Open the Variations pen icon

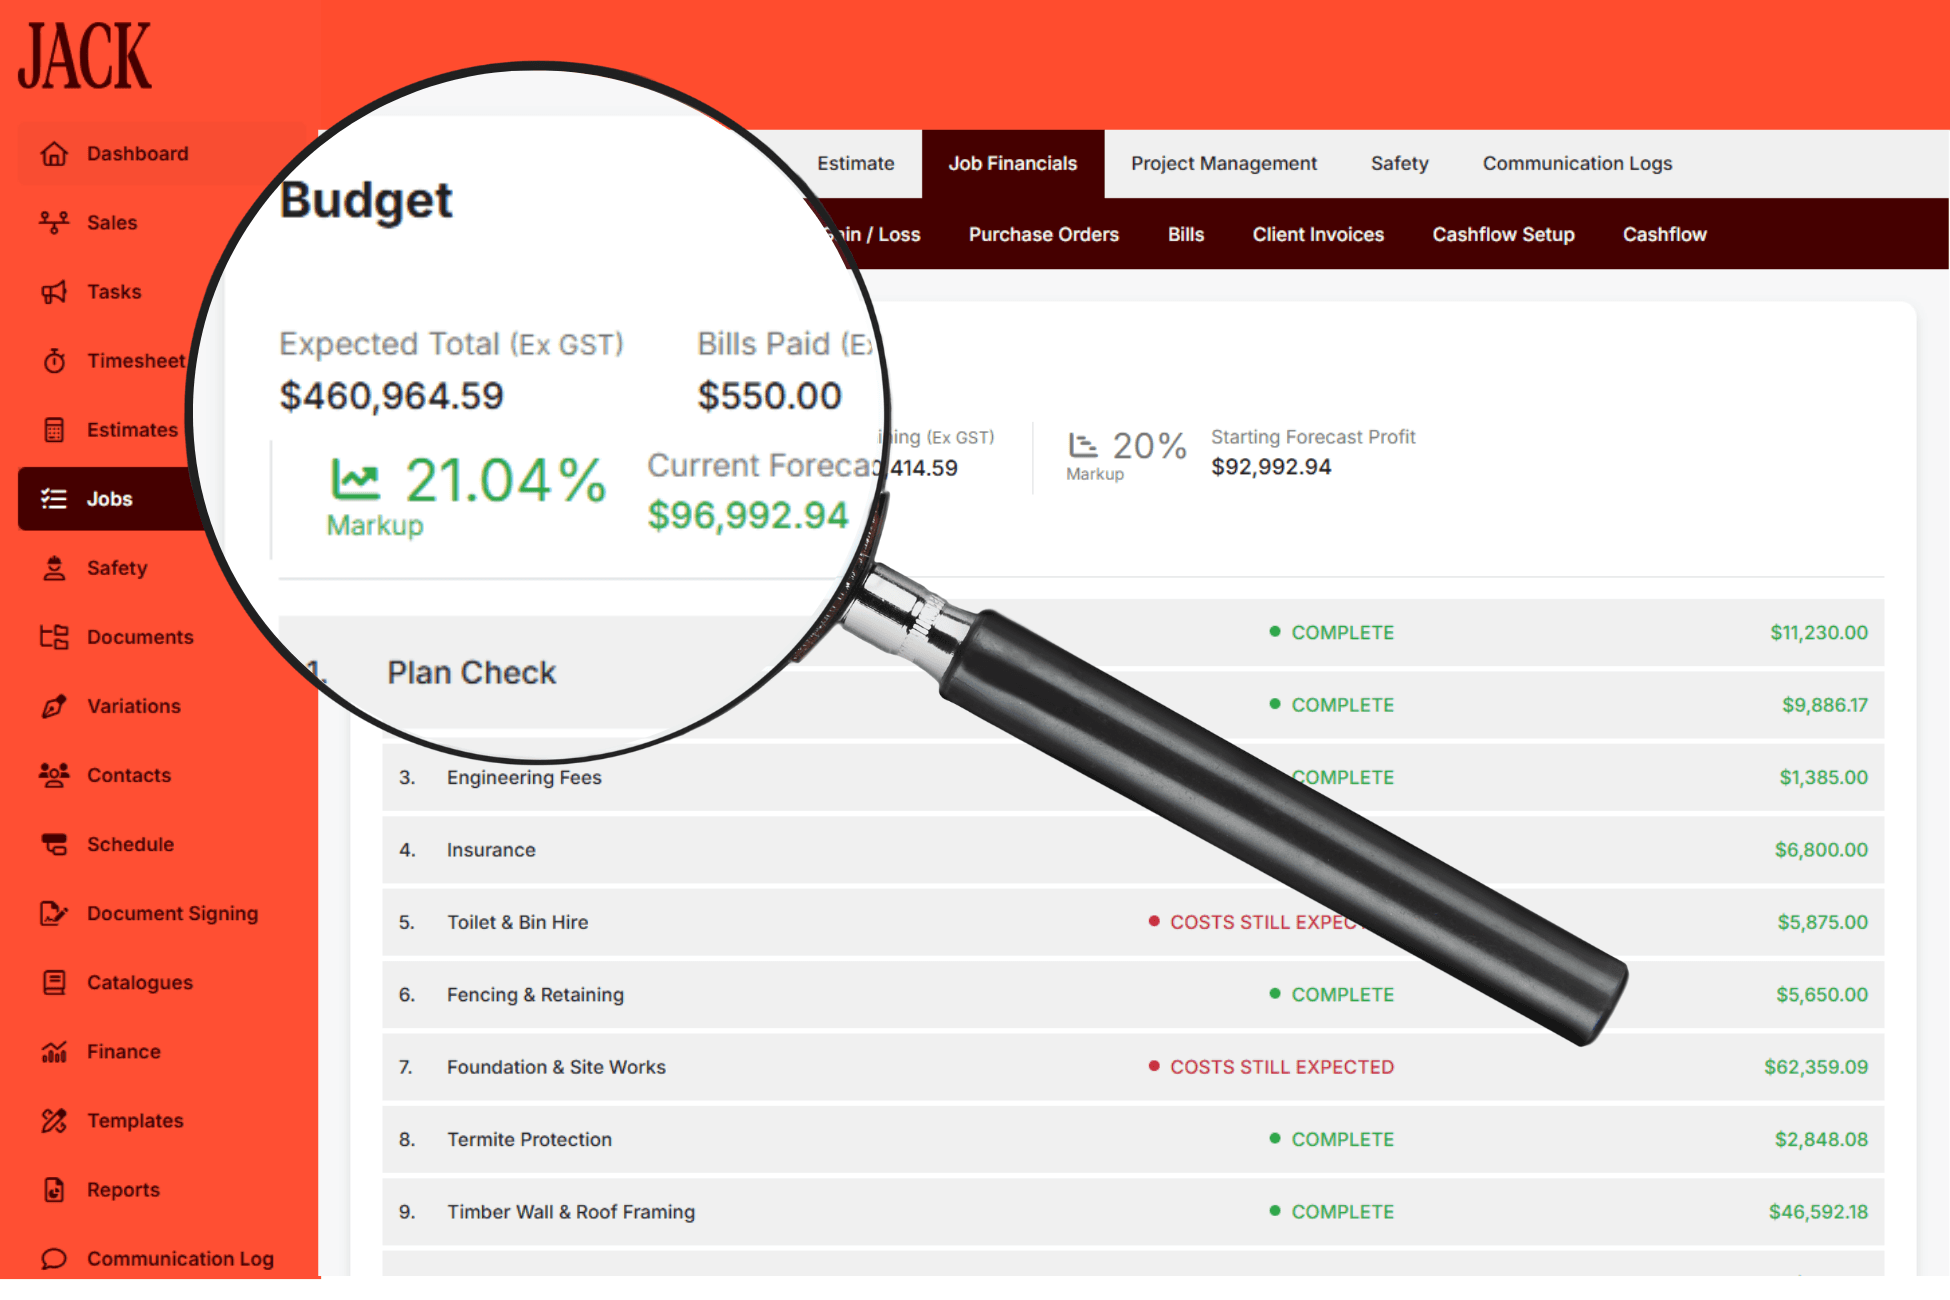pos(54,706)
